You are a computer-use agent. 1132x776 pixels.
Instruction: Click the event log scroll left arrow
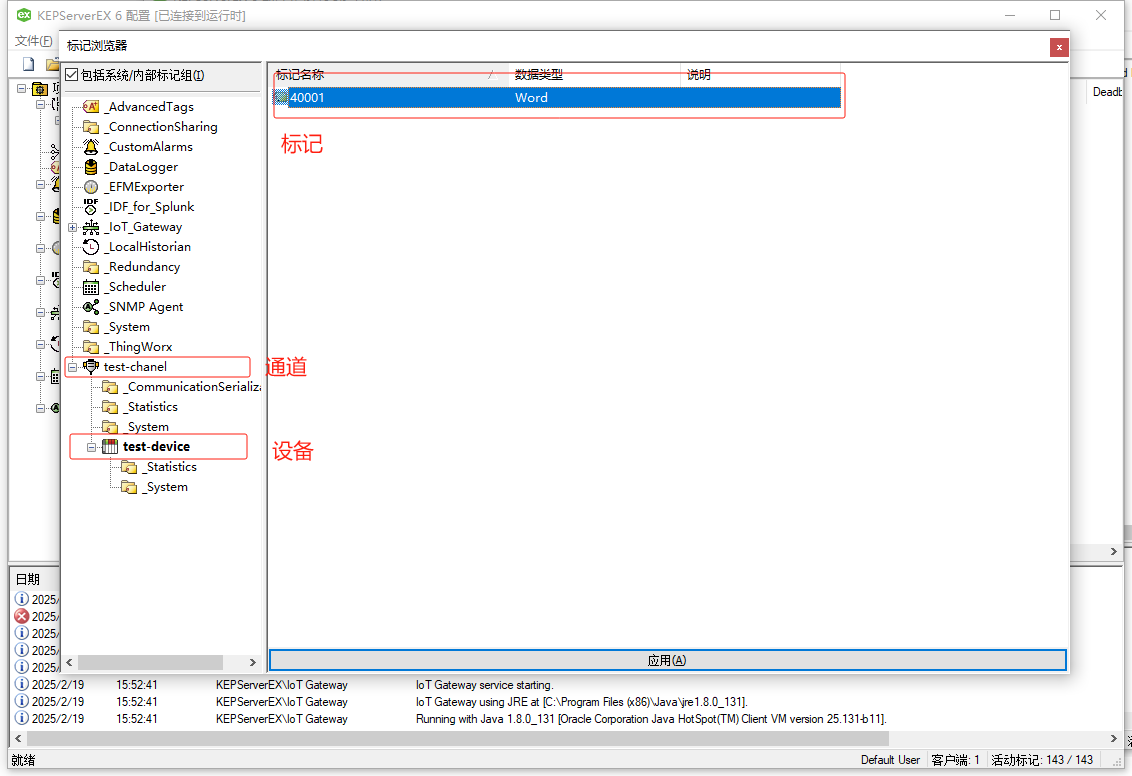[19, 738]
